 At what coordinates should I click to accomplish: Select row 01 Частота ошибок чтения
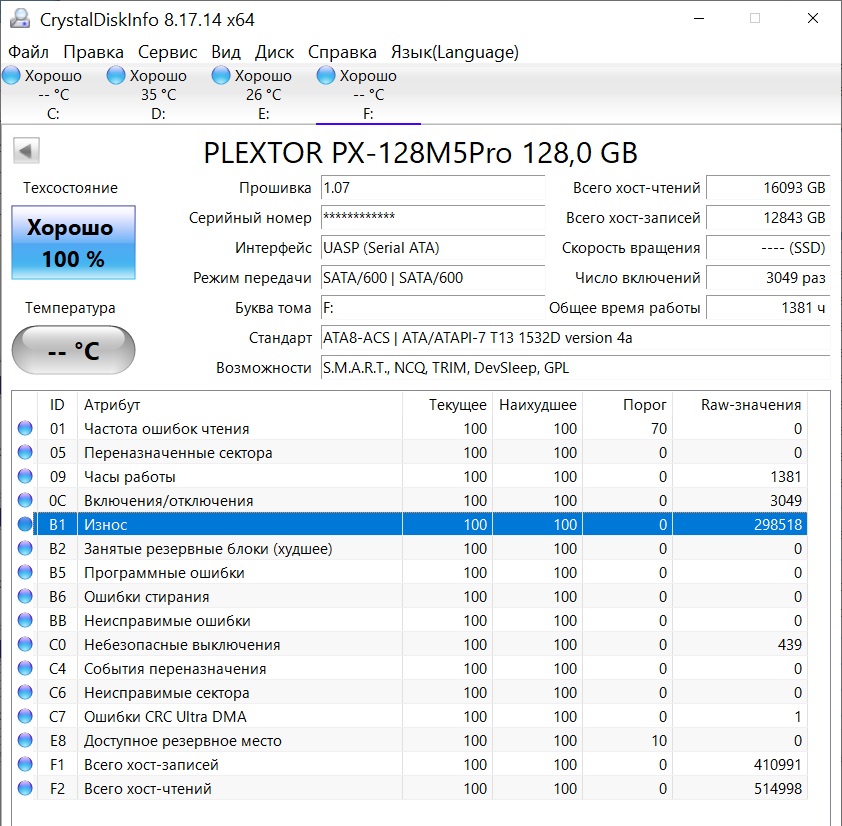tap(410, 429)
